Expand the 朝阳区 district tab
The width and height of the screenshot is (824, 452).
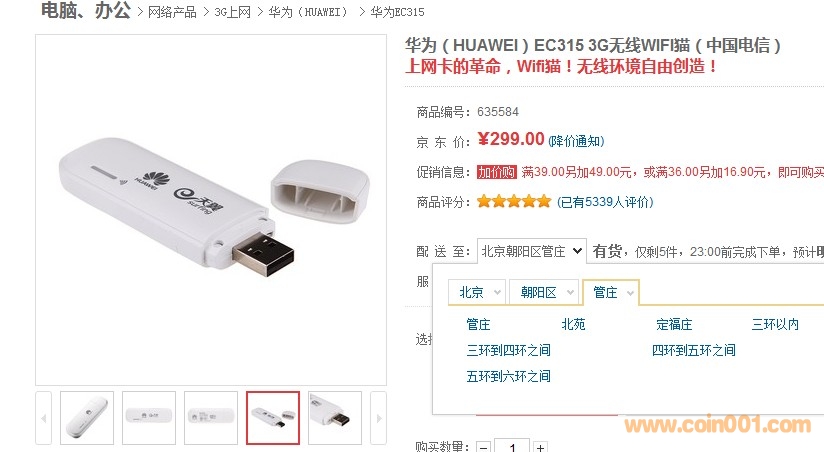point(544,292)
